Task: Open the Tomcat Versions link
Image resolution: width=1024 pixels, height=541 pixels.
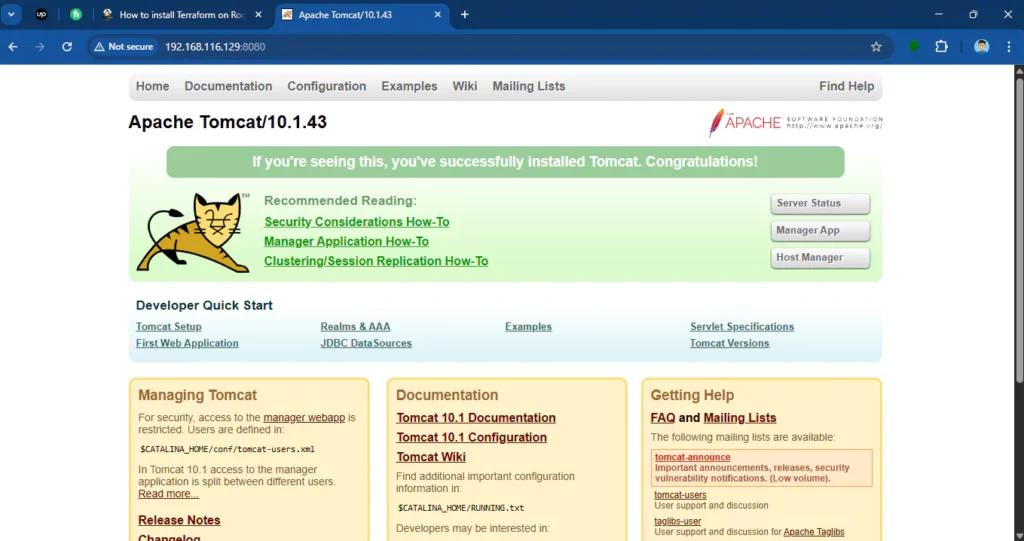Action: coord(729,343)
